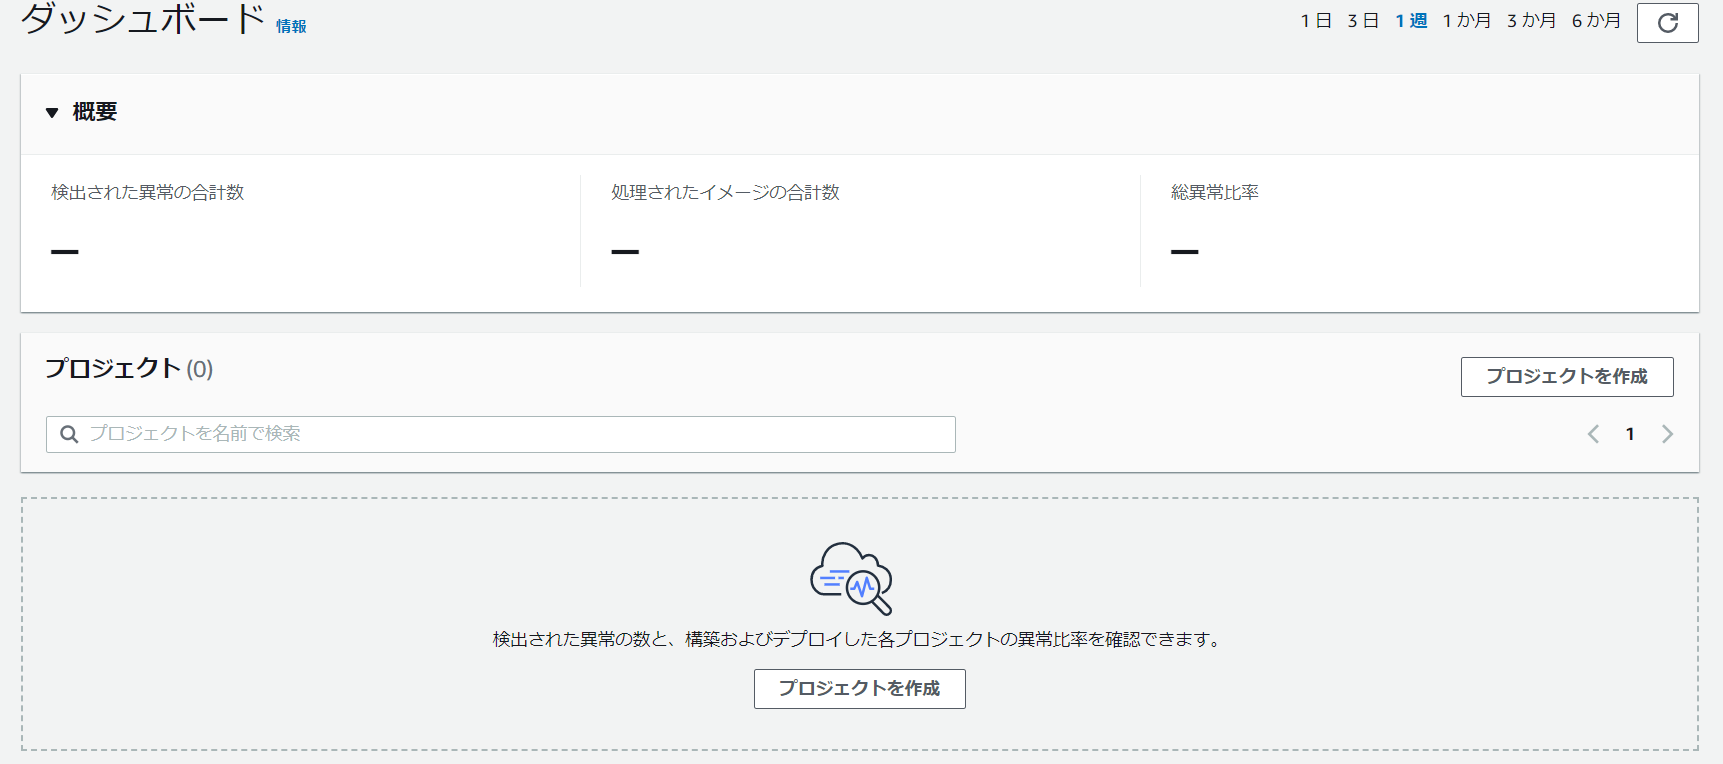Viewport: 1723px width, 764px height.
Task: Go to next page arrow
Action: coord(1667,434)
